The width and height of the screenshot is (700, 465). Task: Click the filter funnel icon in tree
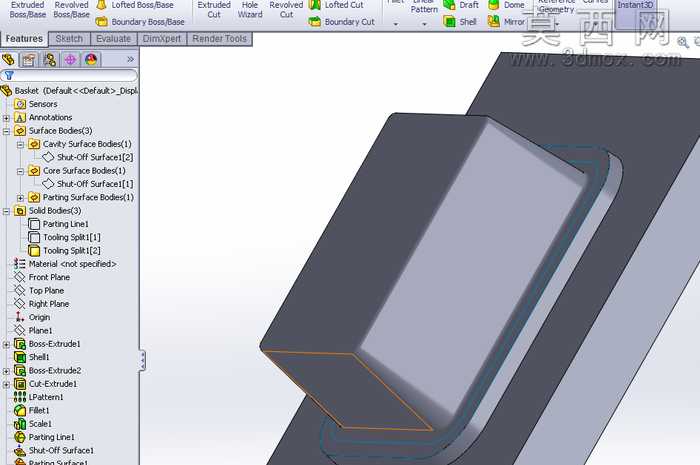tap(9, 75)
